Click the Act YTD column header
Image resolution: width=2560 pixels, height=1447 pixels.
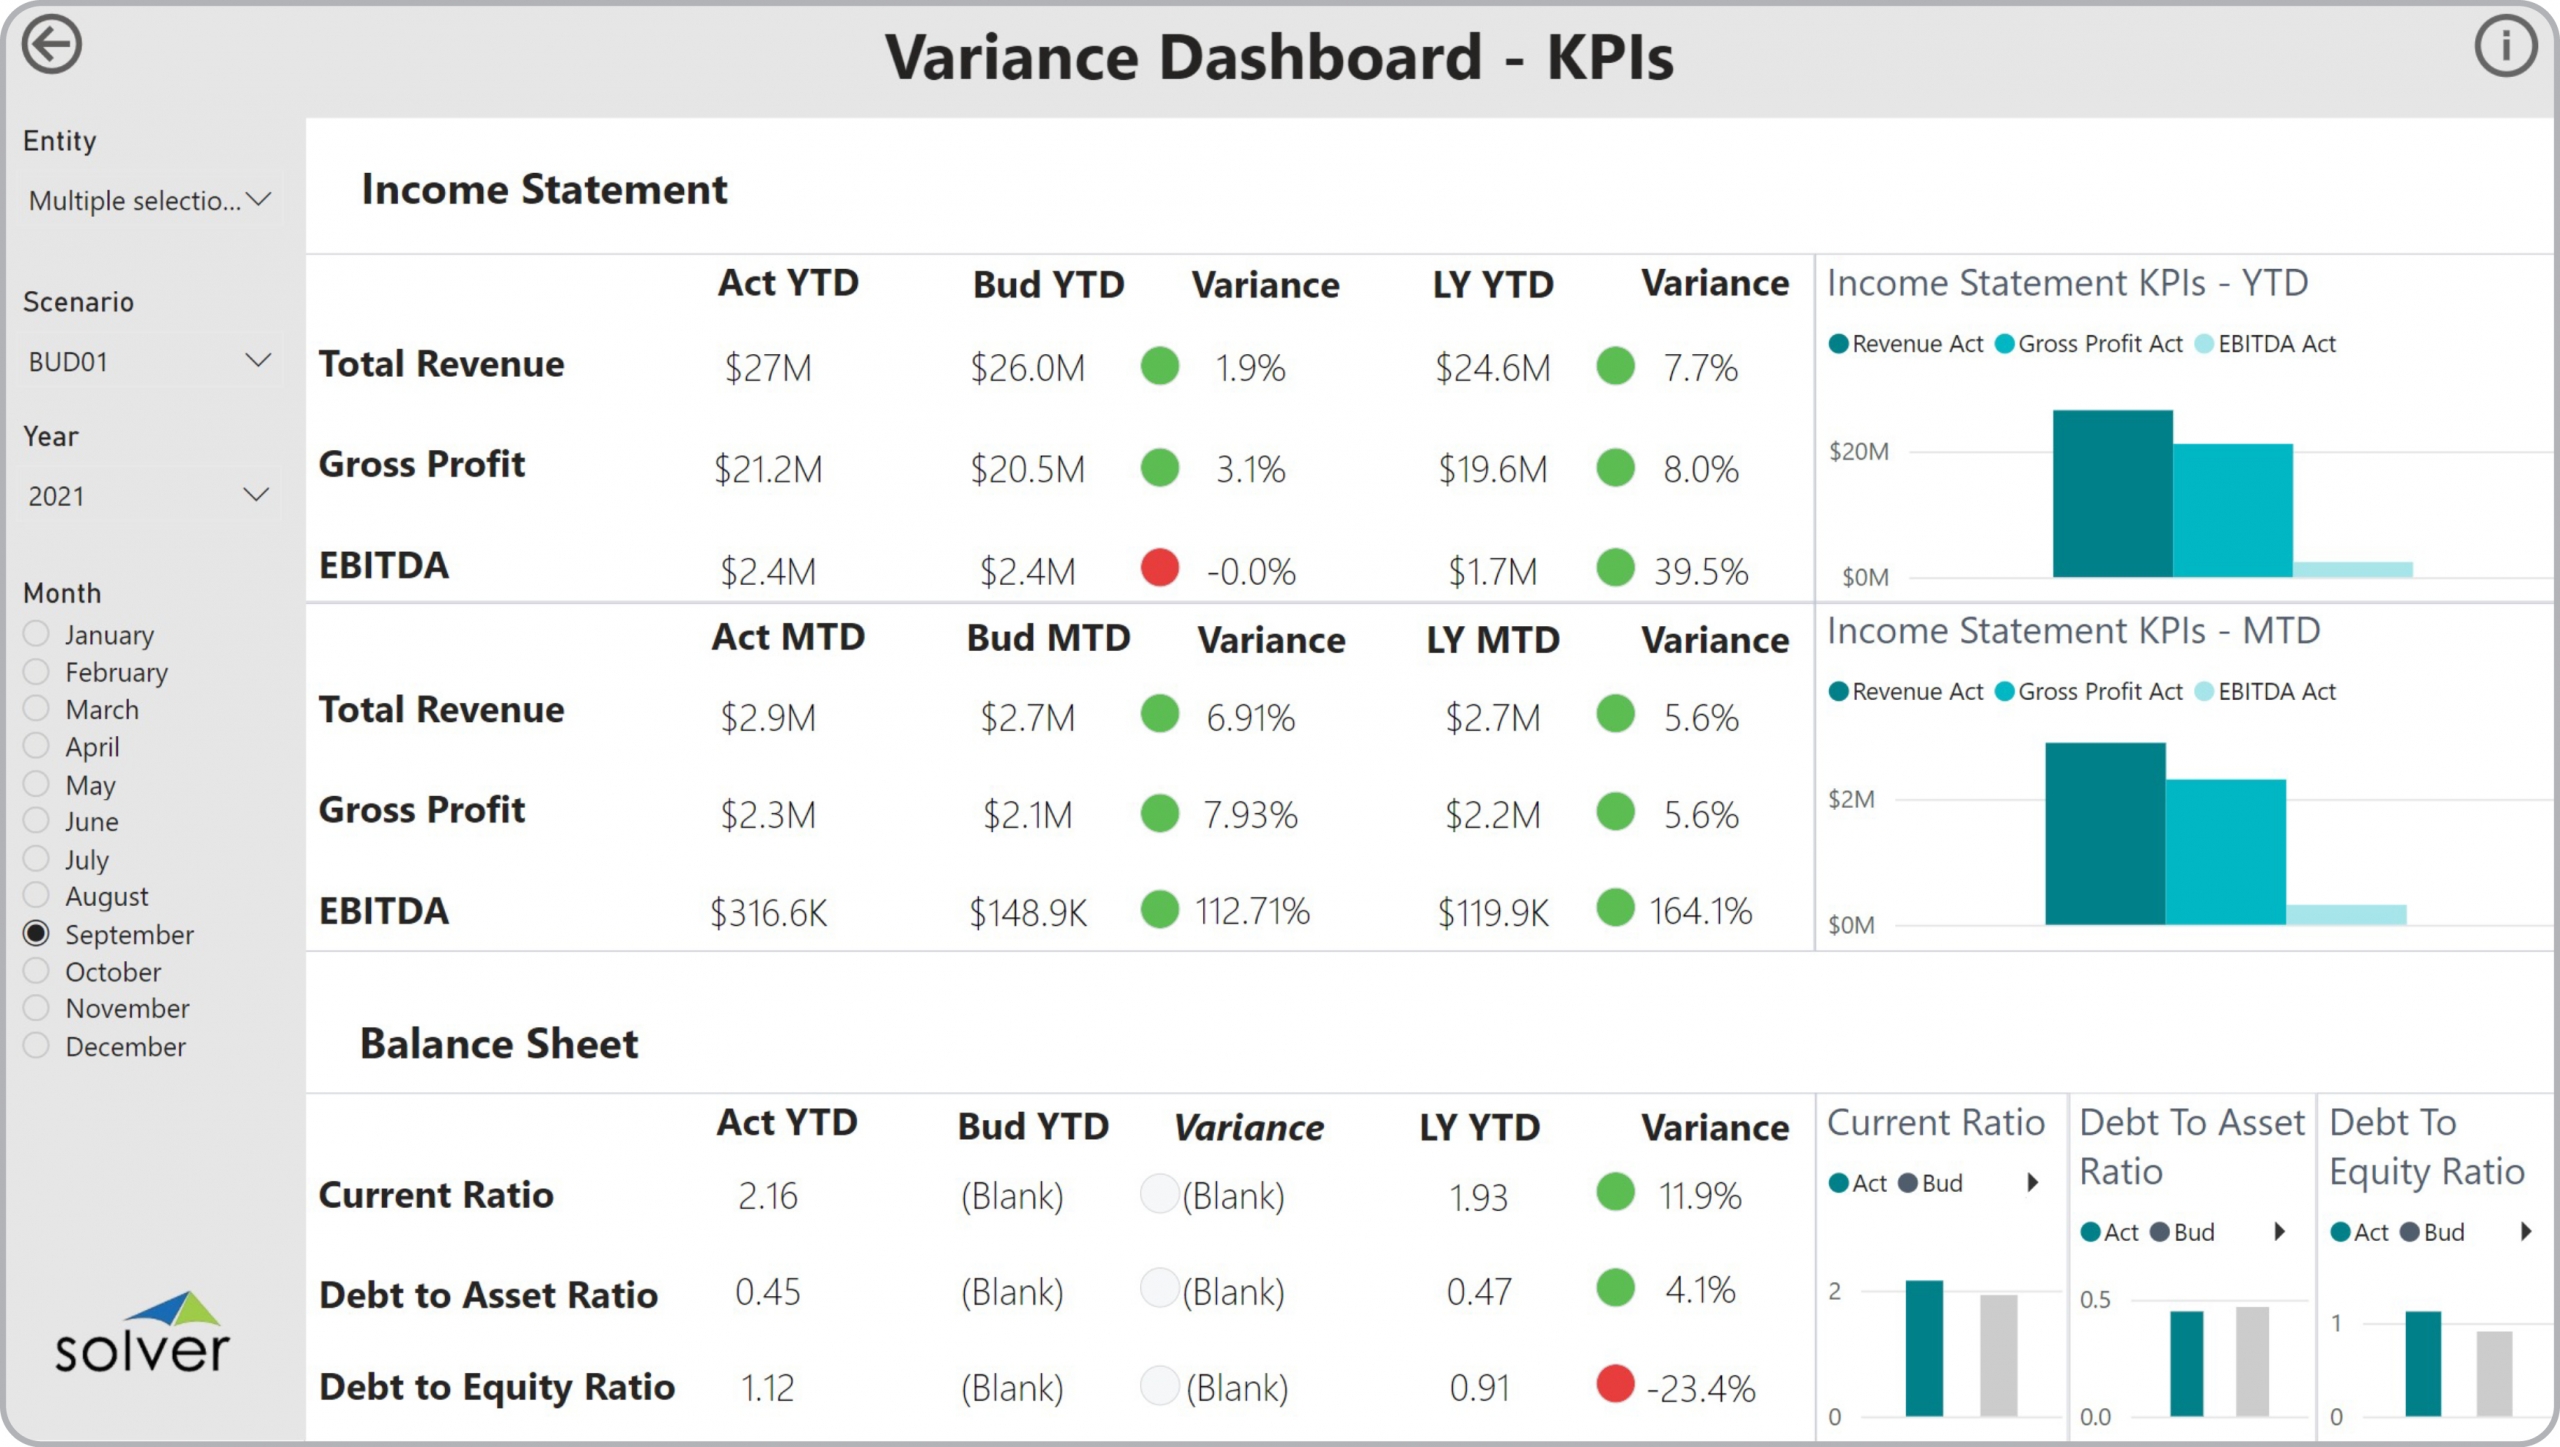click(x=788, y=283)
